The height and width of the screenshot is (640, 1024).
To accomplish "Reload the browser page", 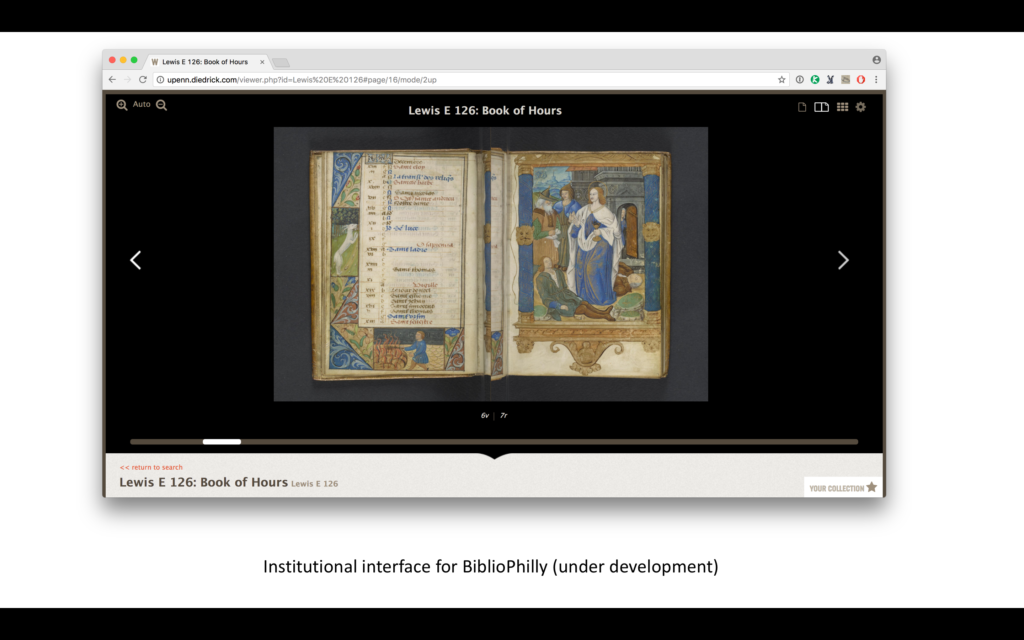I will [143, 79].
